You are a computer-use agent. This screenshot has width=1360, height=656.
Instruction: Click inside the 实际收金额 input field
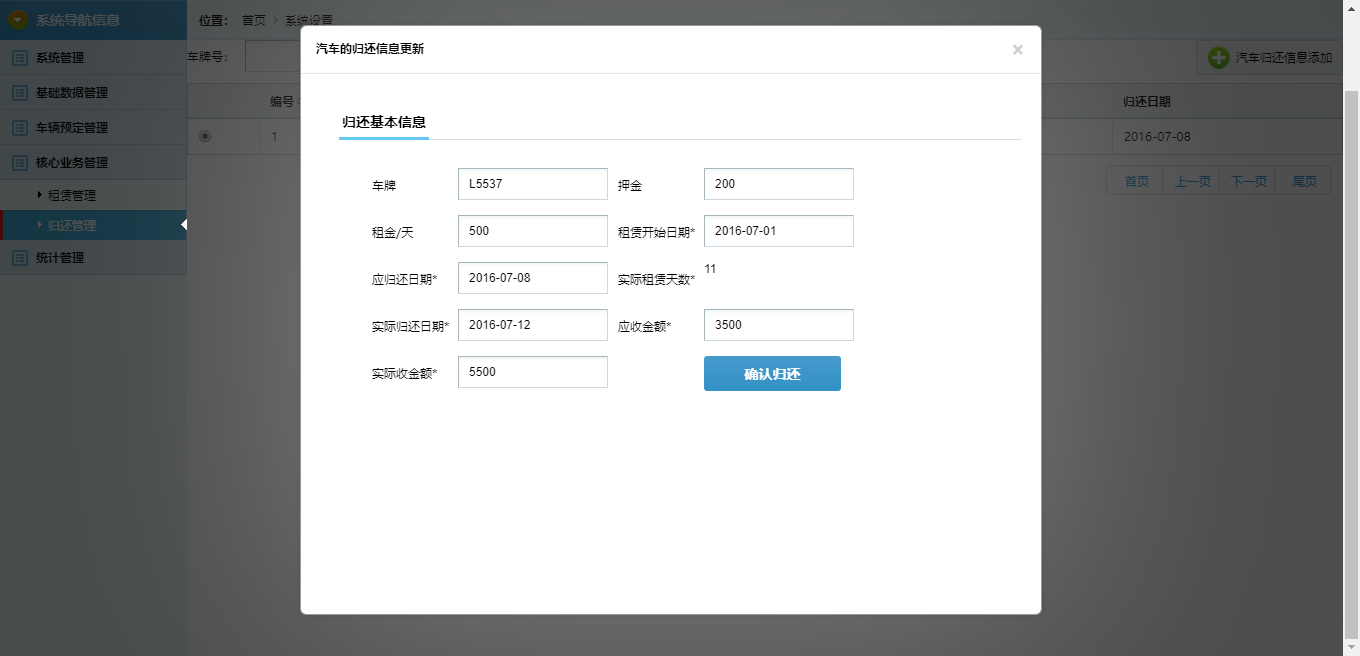(531, 371)
